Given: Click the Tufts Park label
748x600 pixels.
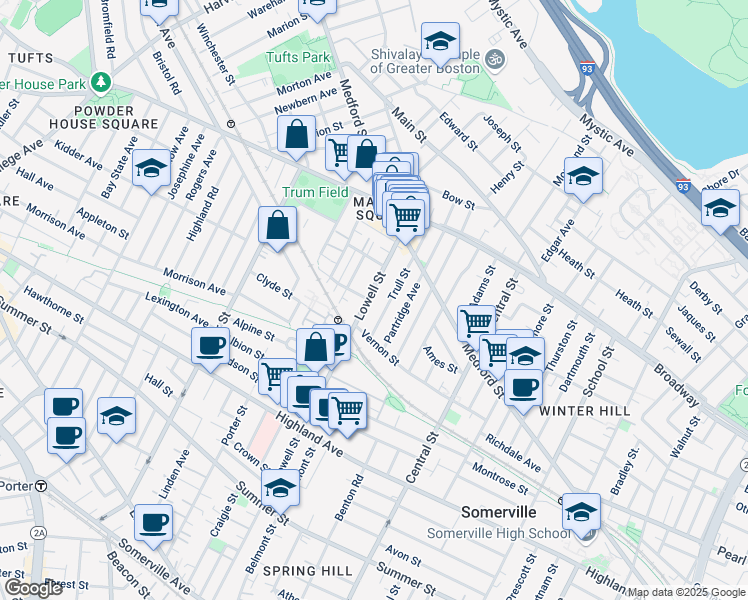Looking at the screenshot, I should [298, 57].
